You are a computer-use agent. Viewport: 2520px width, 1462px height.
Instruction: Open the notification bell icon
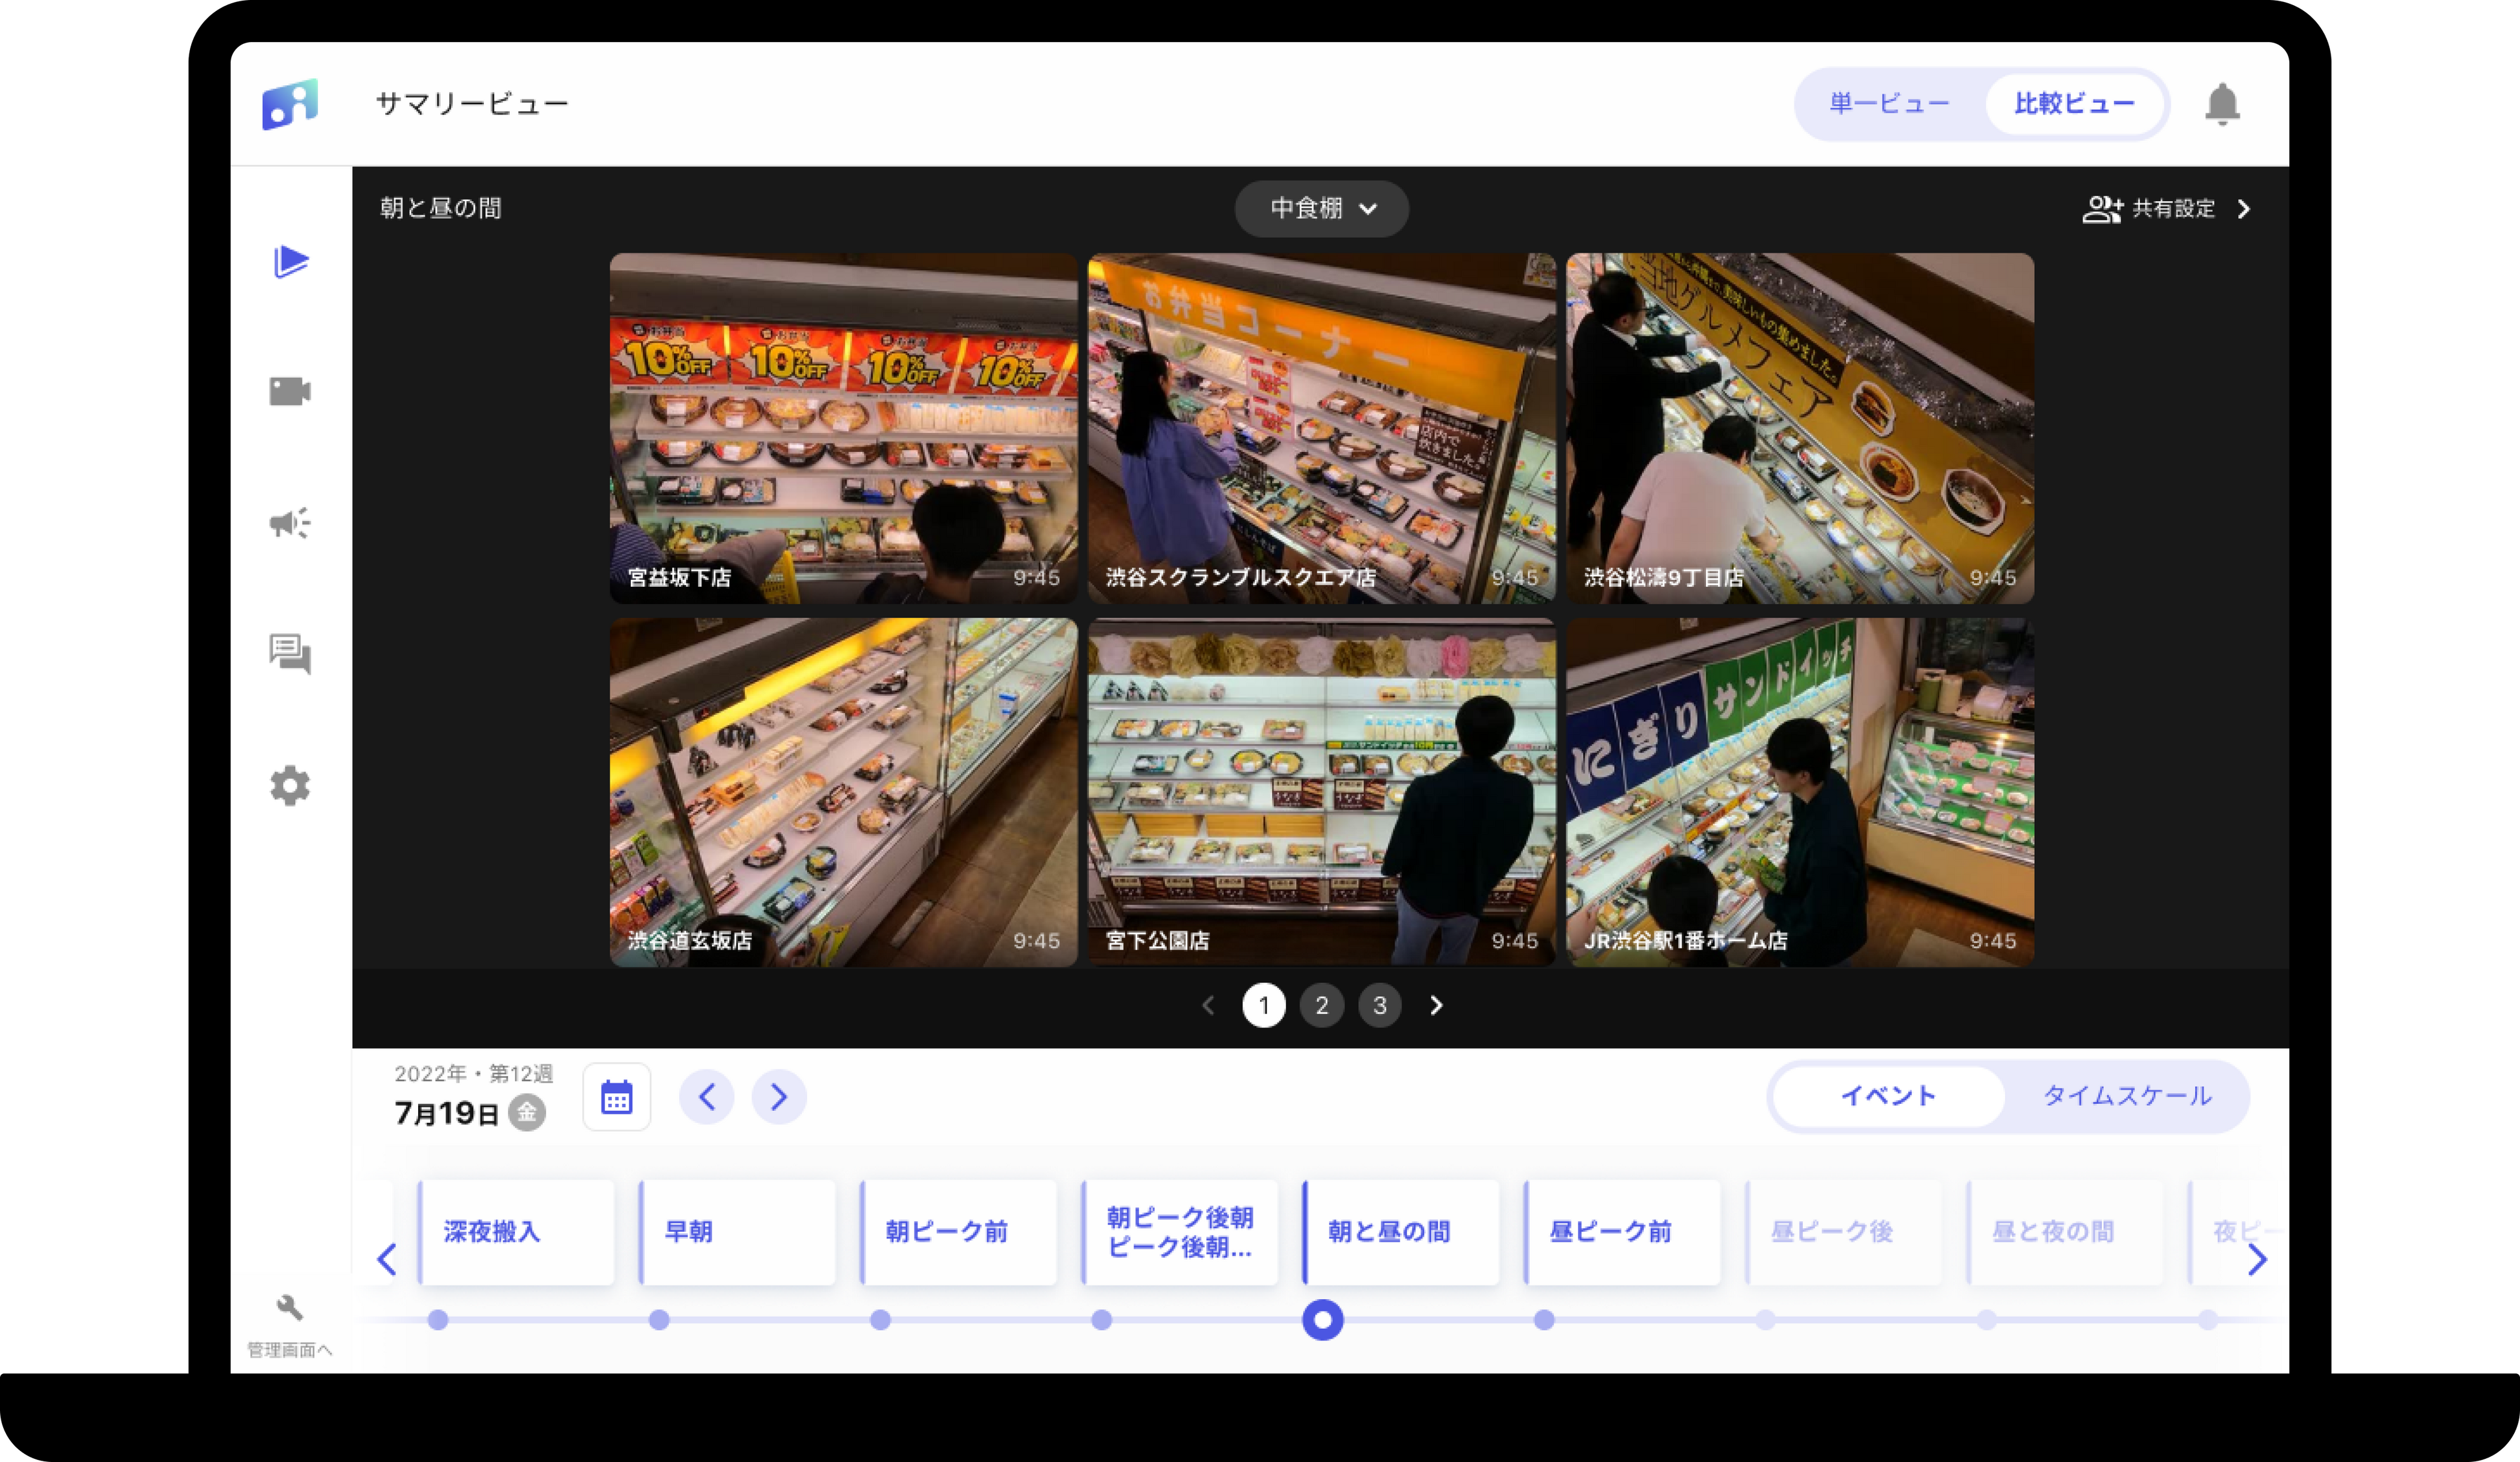2221,104
